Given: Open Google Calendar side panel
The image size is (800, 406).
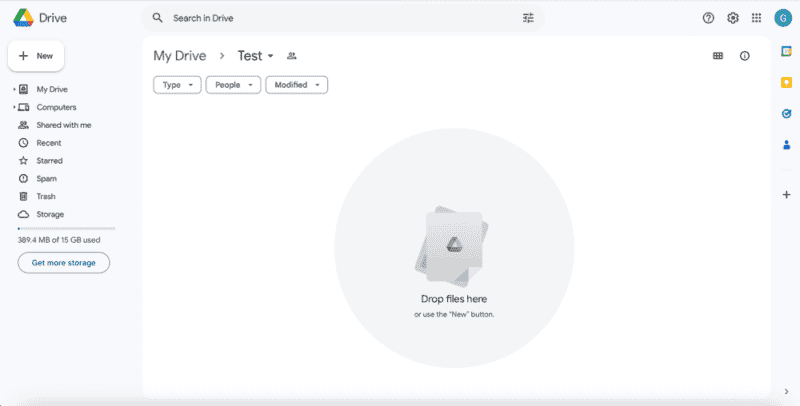Looking at the screenshot, I should (786, 51).
